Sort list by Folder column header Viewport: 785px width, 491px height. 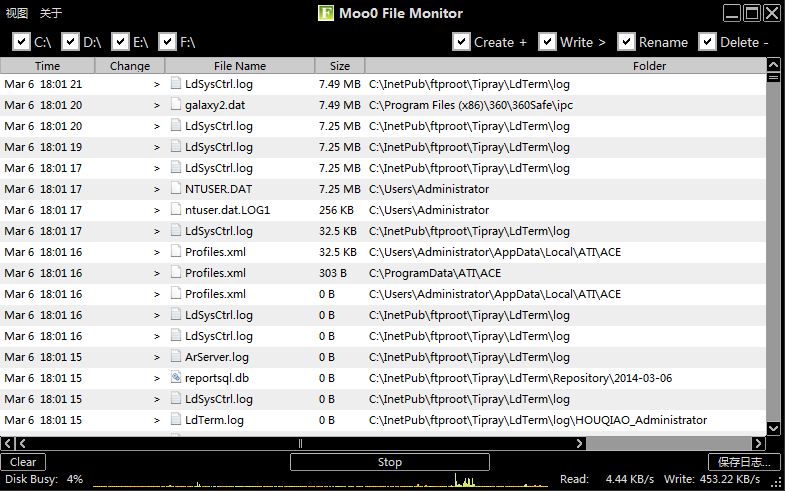566,66
